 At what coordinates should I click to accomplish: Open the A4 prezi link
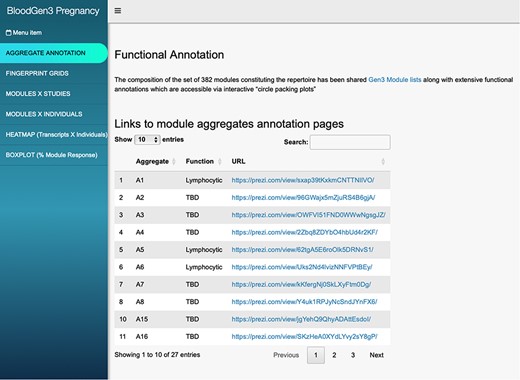pyautogui.click(x=305, y=232)
